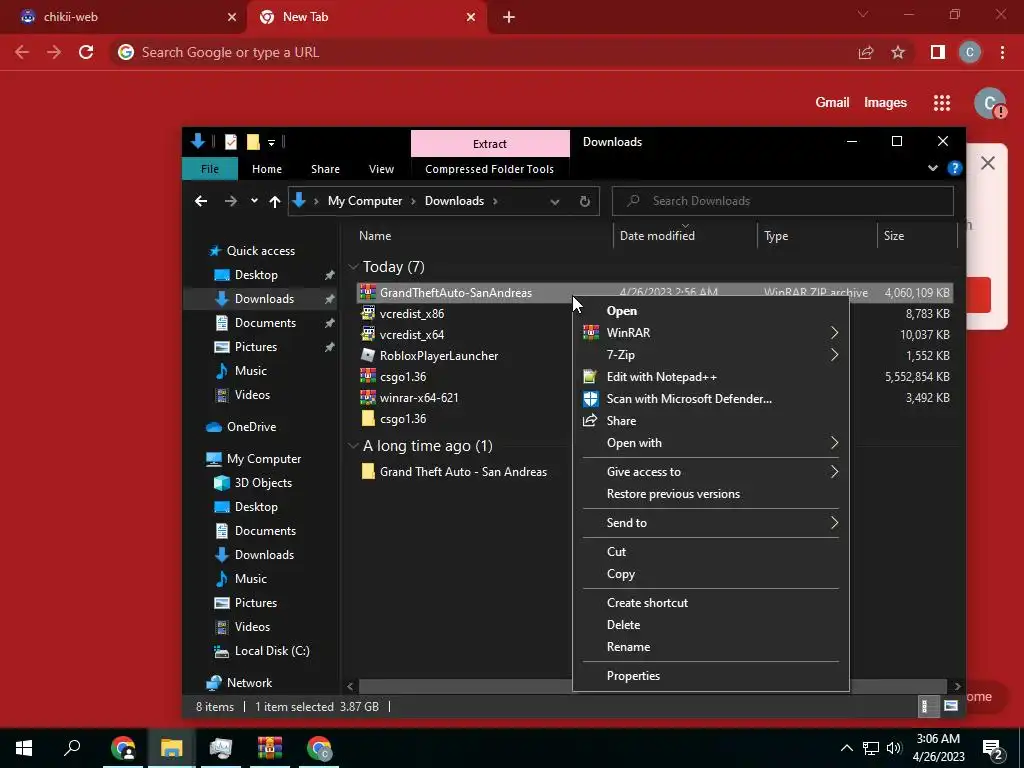1024x768 pixels.
Task: Go back in File Explorer
Action: coord(201,201)
